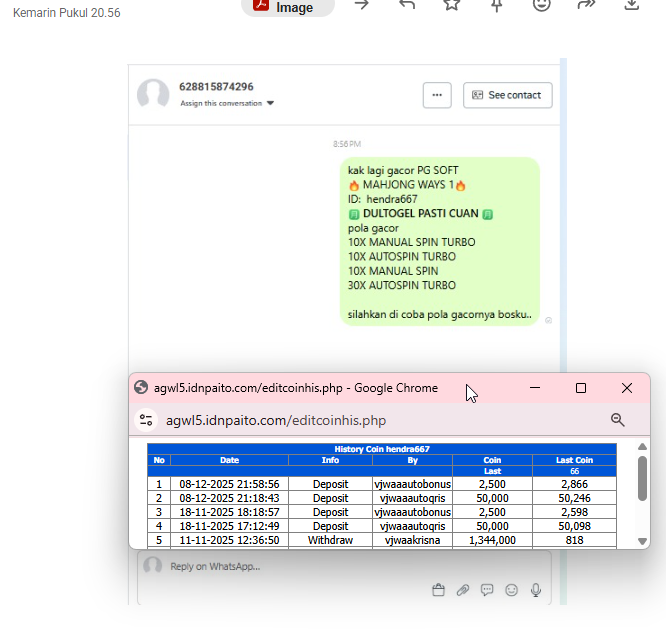The width and height of the screenshot is (666, 632).
Task: Download the image
Action: coord(632,5)
